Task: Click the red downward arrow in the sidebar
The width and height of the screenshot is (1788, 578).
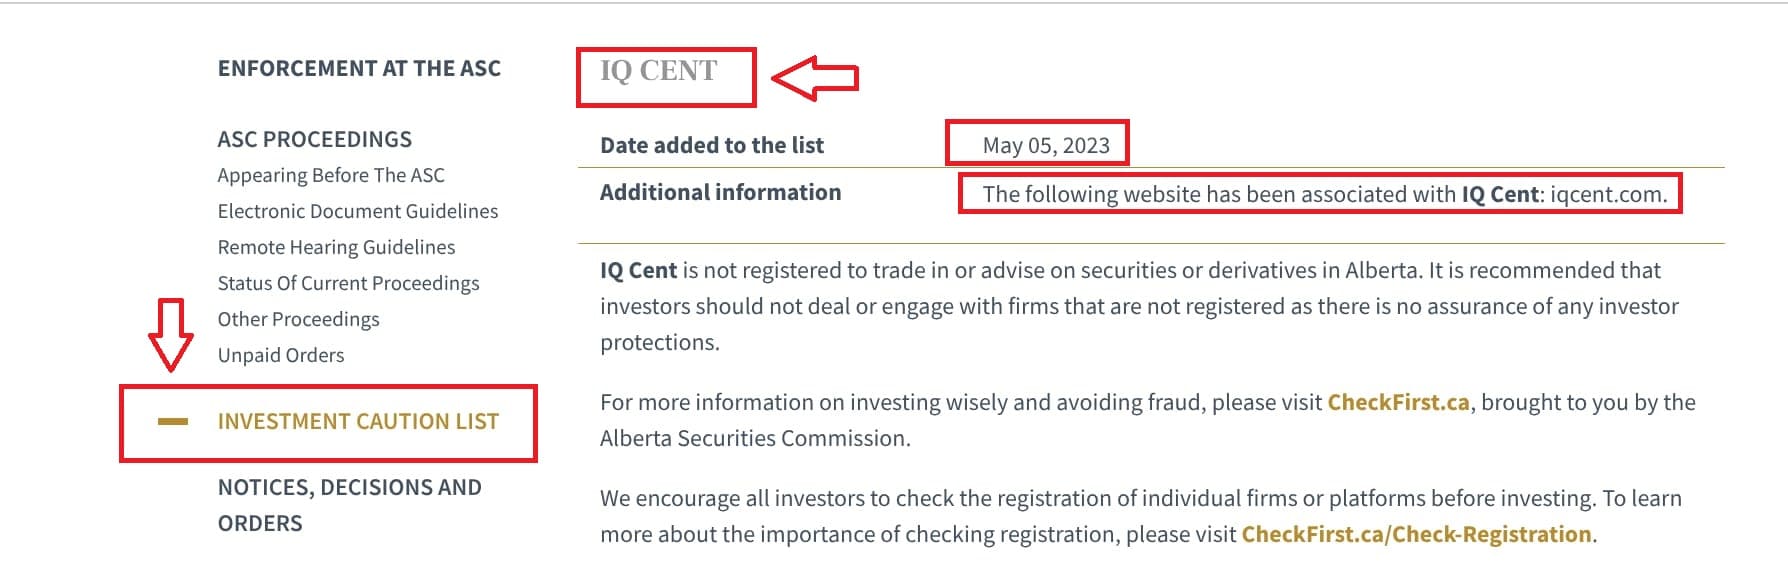Action: tap(171, 334)
